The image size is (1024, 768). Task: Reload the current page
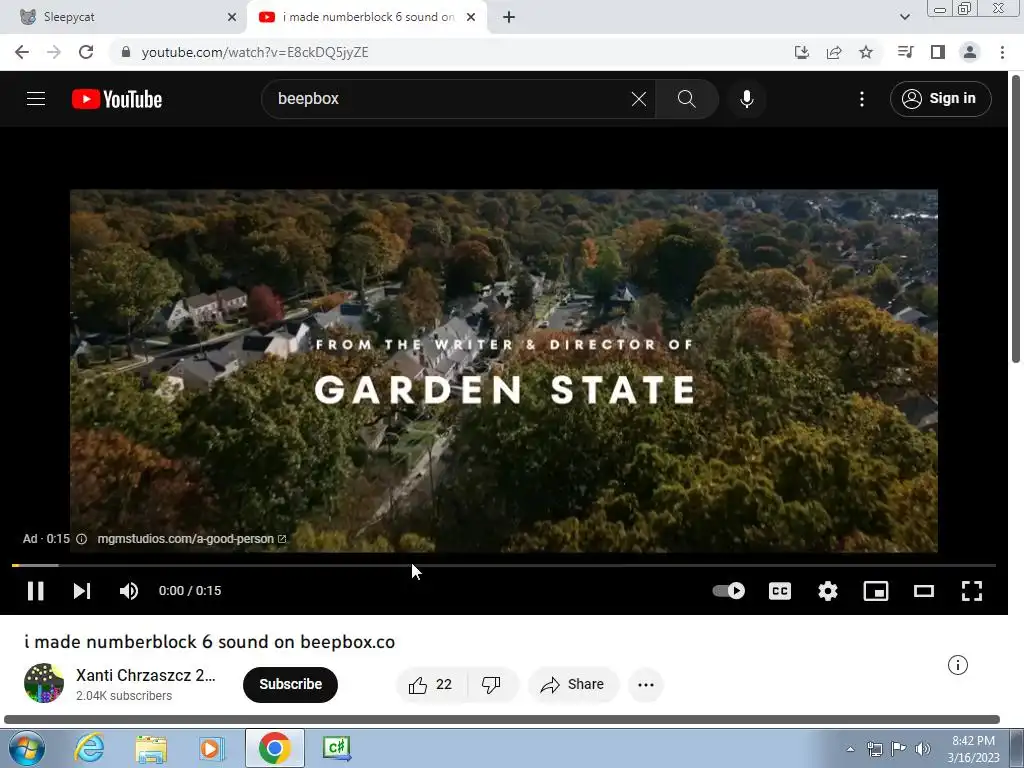86,52
